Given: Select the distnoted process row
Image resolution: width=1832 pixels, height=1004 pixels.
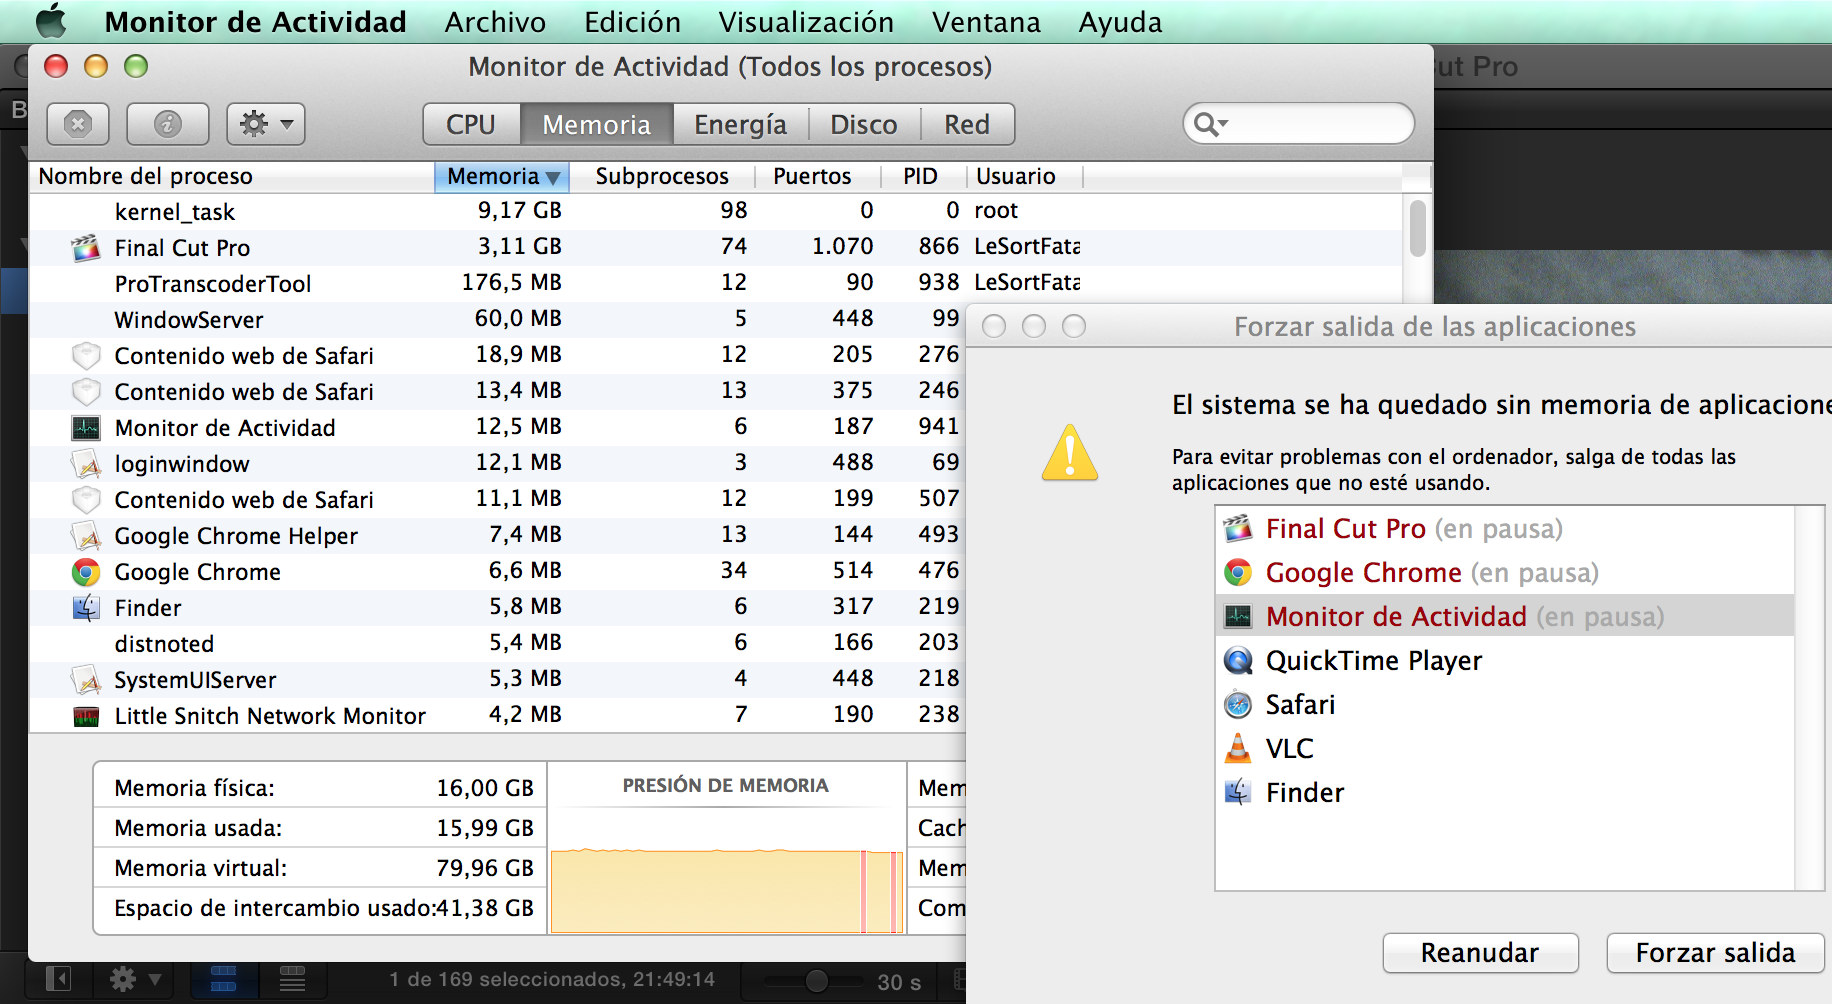Looking at the screenshot, I should coord(498,643).
